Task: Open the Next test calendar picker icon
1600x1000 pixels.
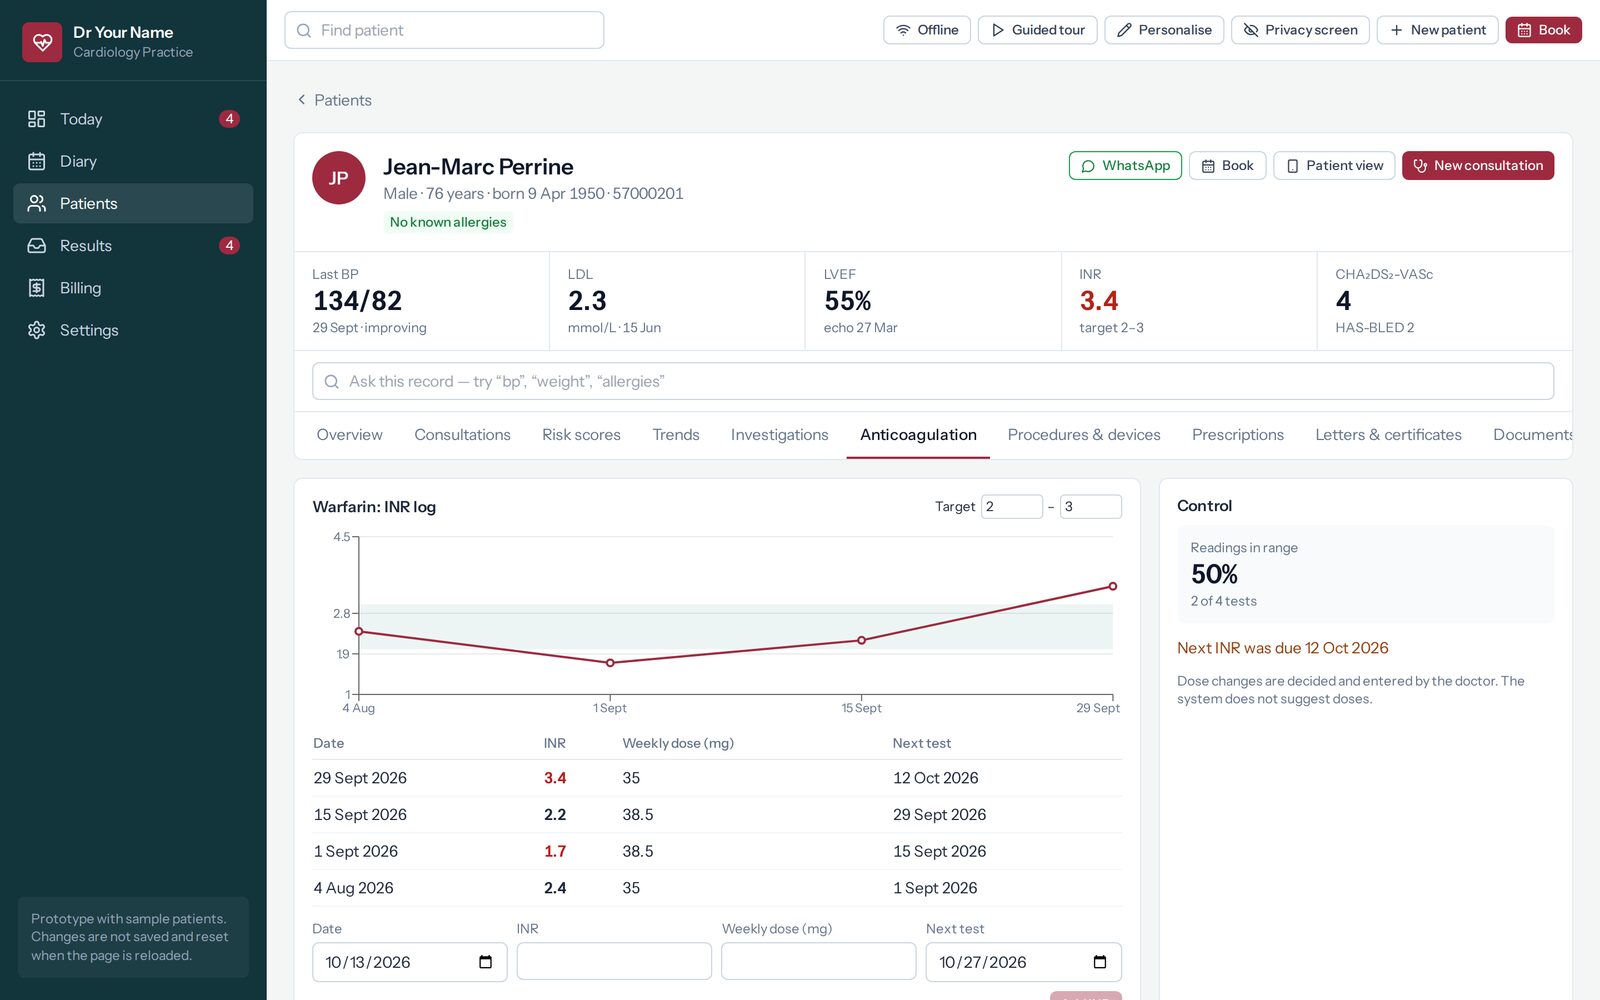Action: pos(1100,962)
